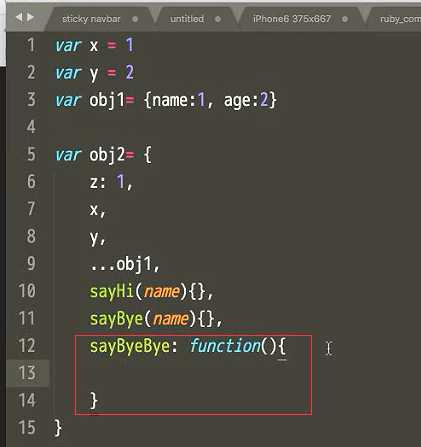Viewport: 421px width, 447px height.
Task: Place cursor on 'var y = 2' line
Action: (94, 72)
